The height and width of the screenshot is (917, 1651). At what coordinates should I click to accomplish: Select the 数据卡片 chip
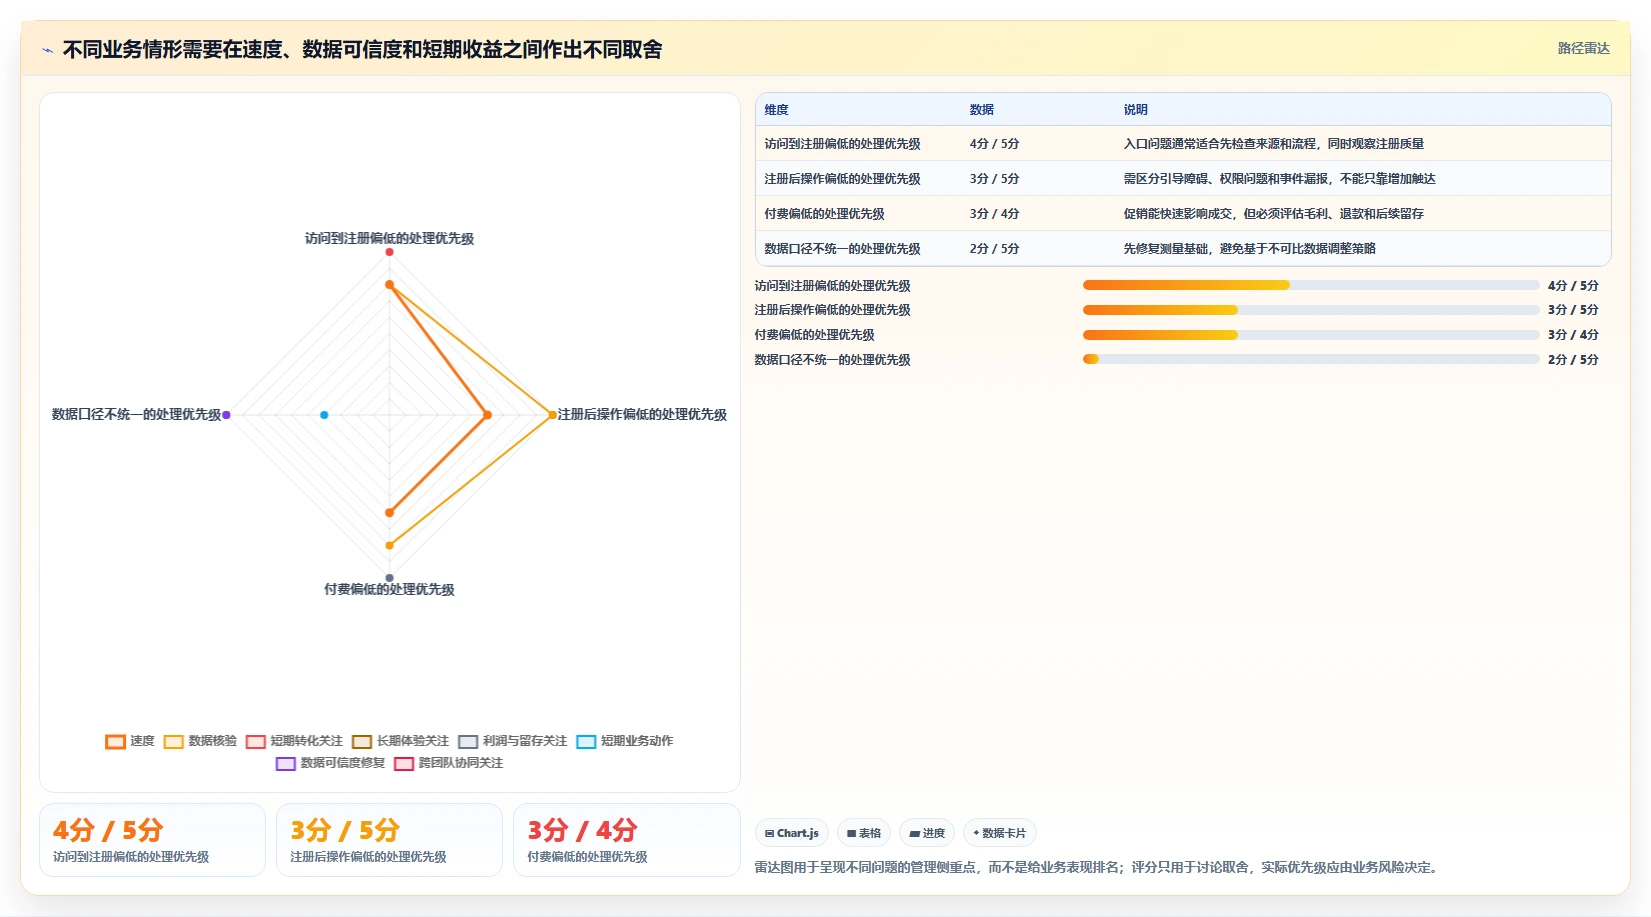point(999,833)
